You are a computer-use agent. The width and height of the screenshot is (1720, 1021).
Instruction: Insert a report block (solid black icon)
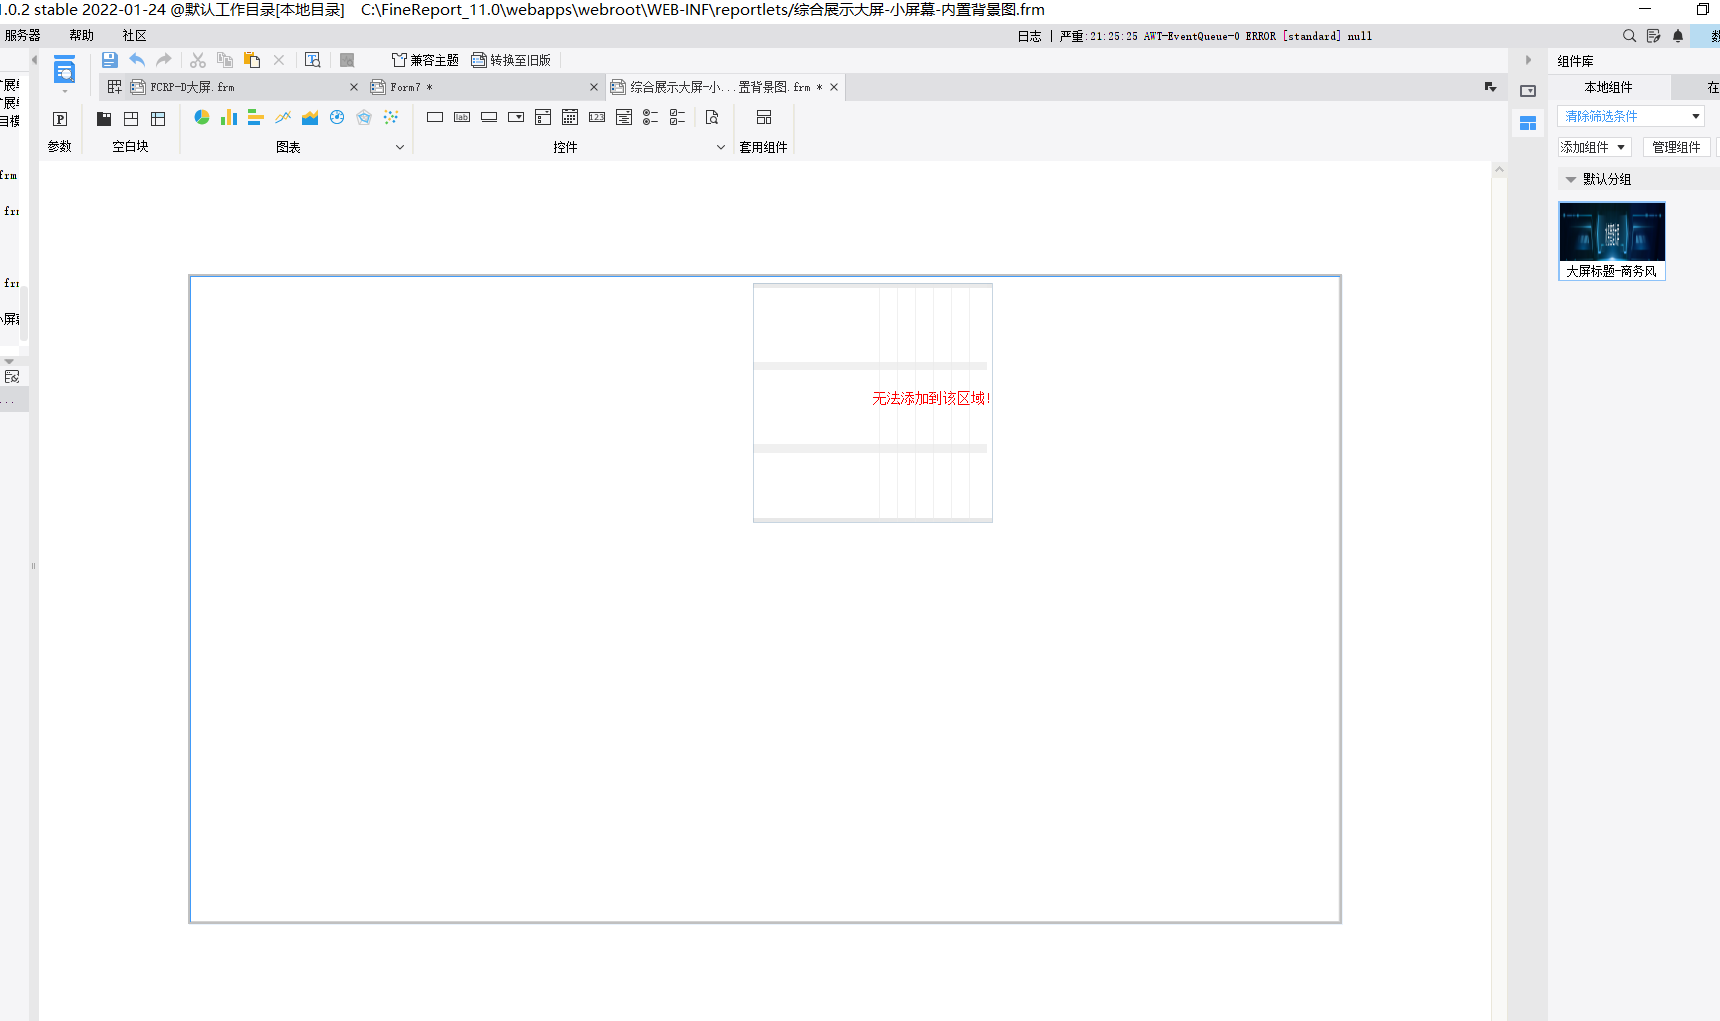point(104,119)
